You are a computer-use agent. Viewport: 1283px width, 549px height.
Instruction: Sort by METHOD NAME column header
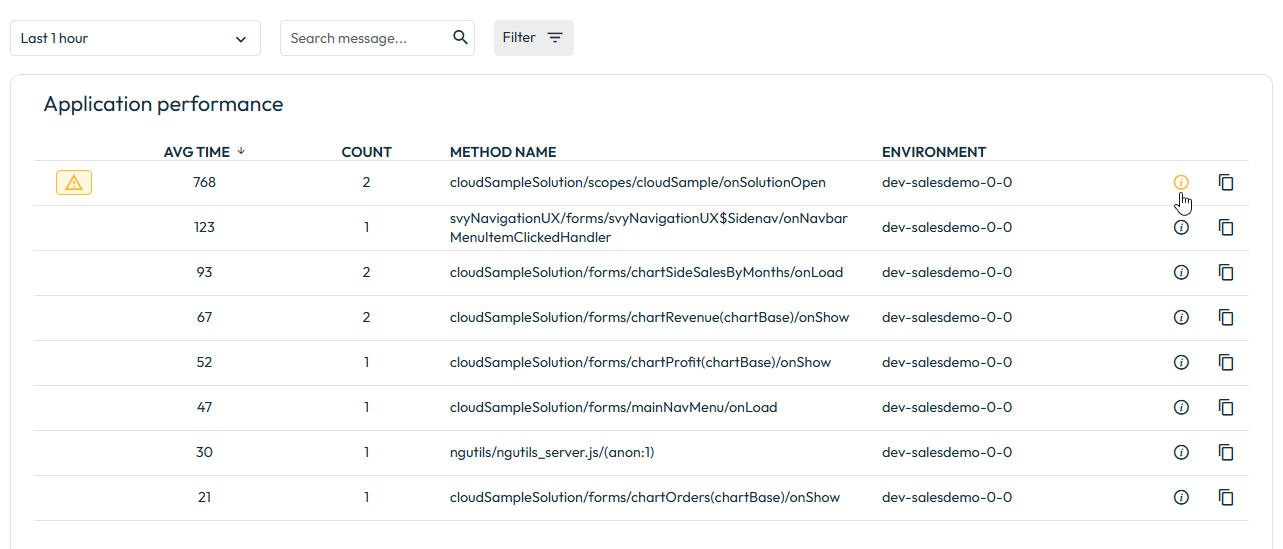click(503, 152)
